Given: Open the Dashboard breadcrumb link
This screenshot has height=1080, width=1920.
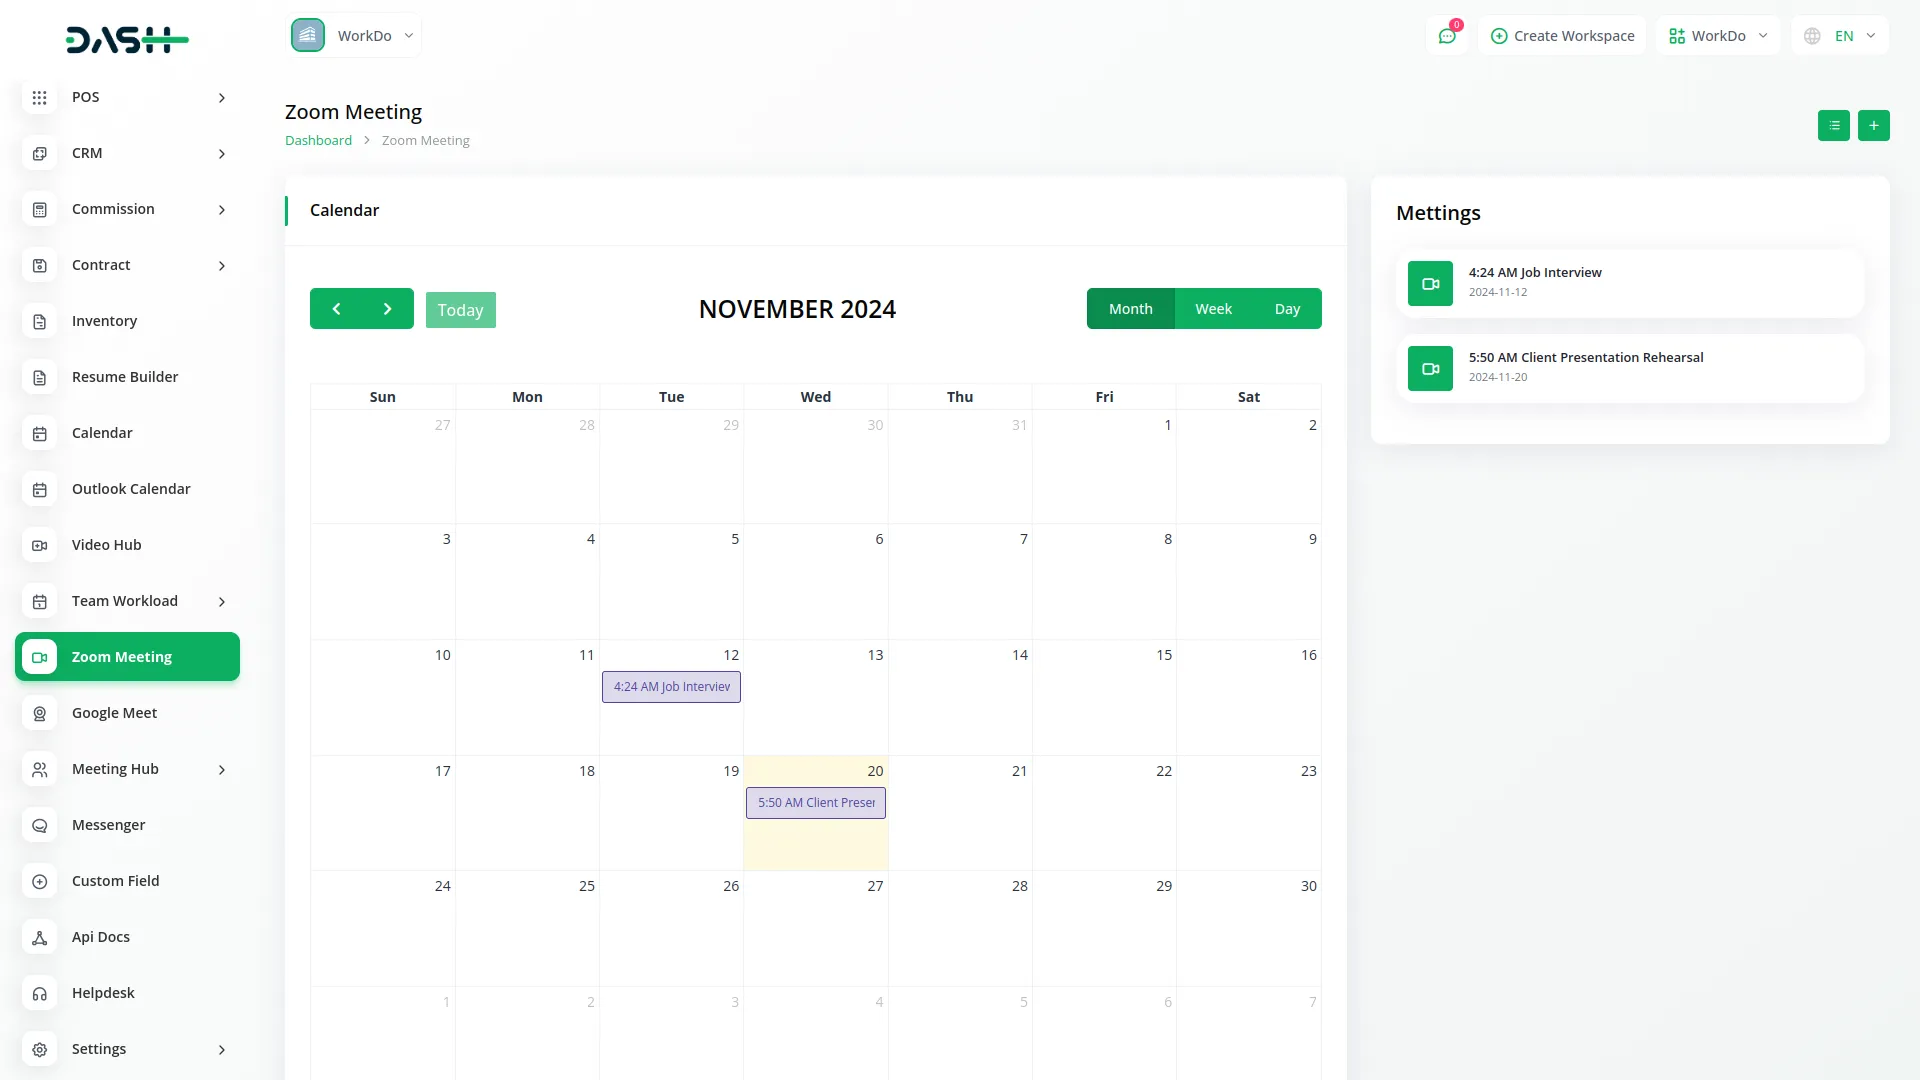Looking at the screenshot, I should coord(318,140).
